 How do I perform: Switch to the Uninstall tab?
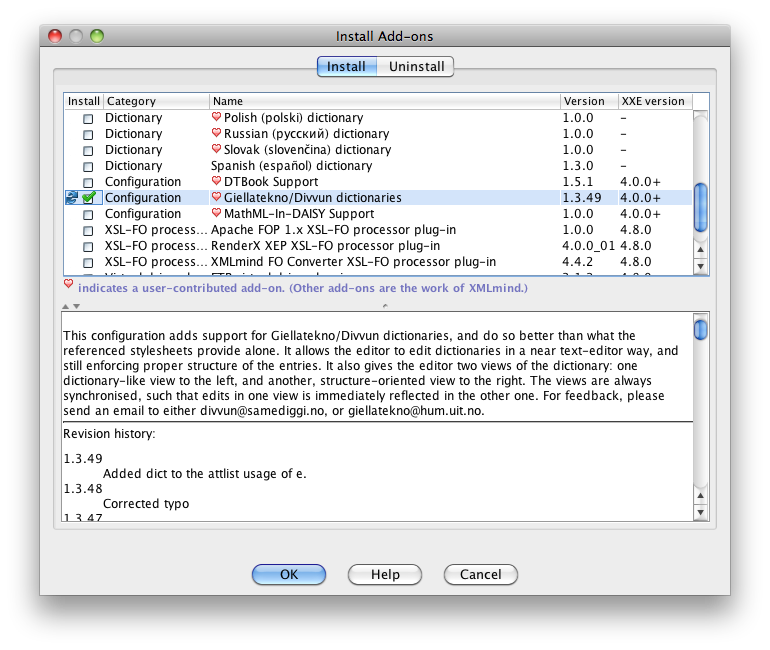pyautogui.click(x=415, y=67)
